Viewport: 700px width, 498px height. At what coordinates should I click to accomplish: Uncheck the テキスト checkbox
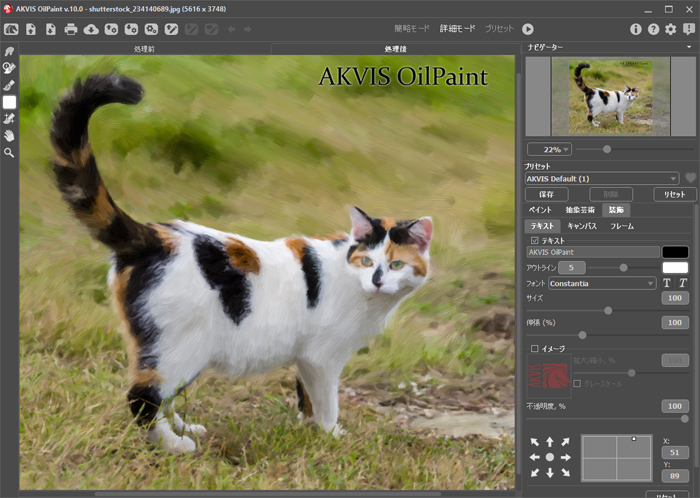535,241
